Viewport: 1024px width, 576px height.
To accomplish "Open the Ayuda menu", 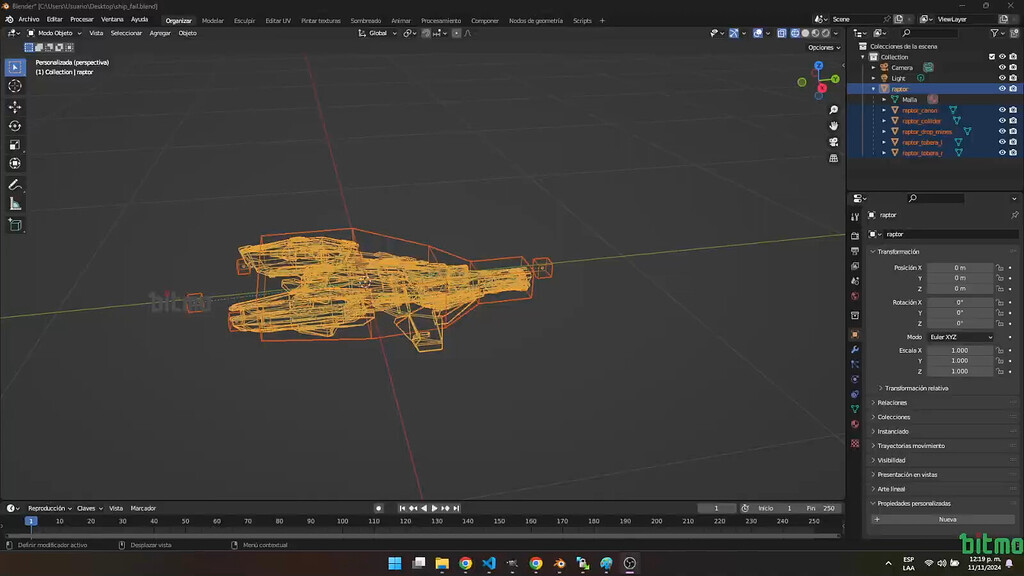I will coord(139,19).
